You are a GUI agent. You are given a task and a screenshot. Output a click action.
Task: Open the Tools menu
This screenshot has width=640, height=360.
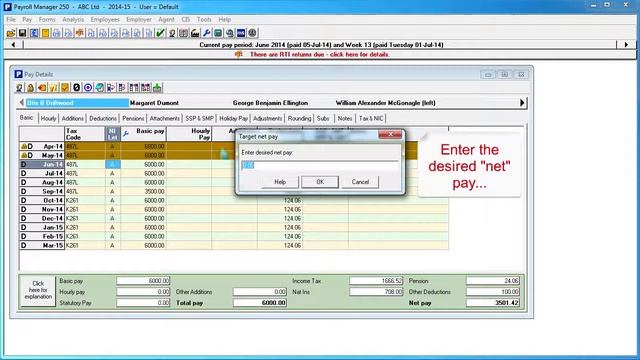204,19
